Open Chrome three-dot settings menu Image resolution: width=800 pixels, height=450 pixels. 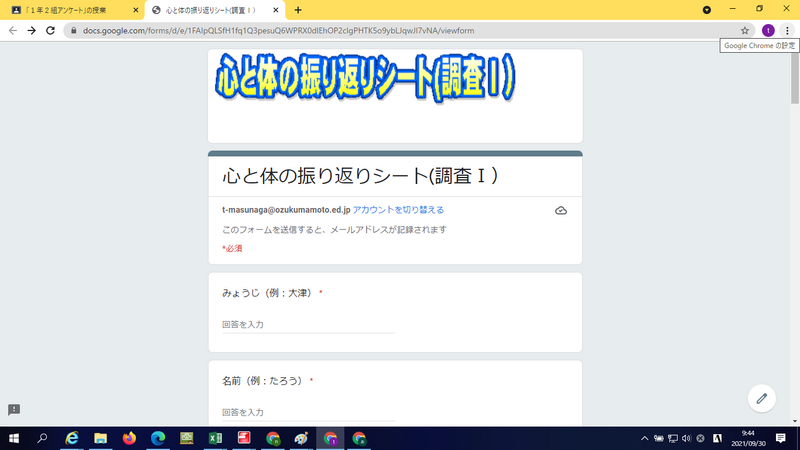787,31
